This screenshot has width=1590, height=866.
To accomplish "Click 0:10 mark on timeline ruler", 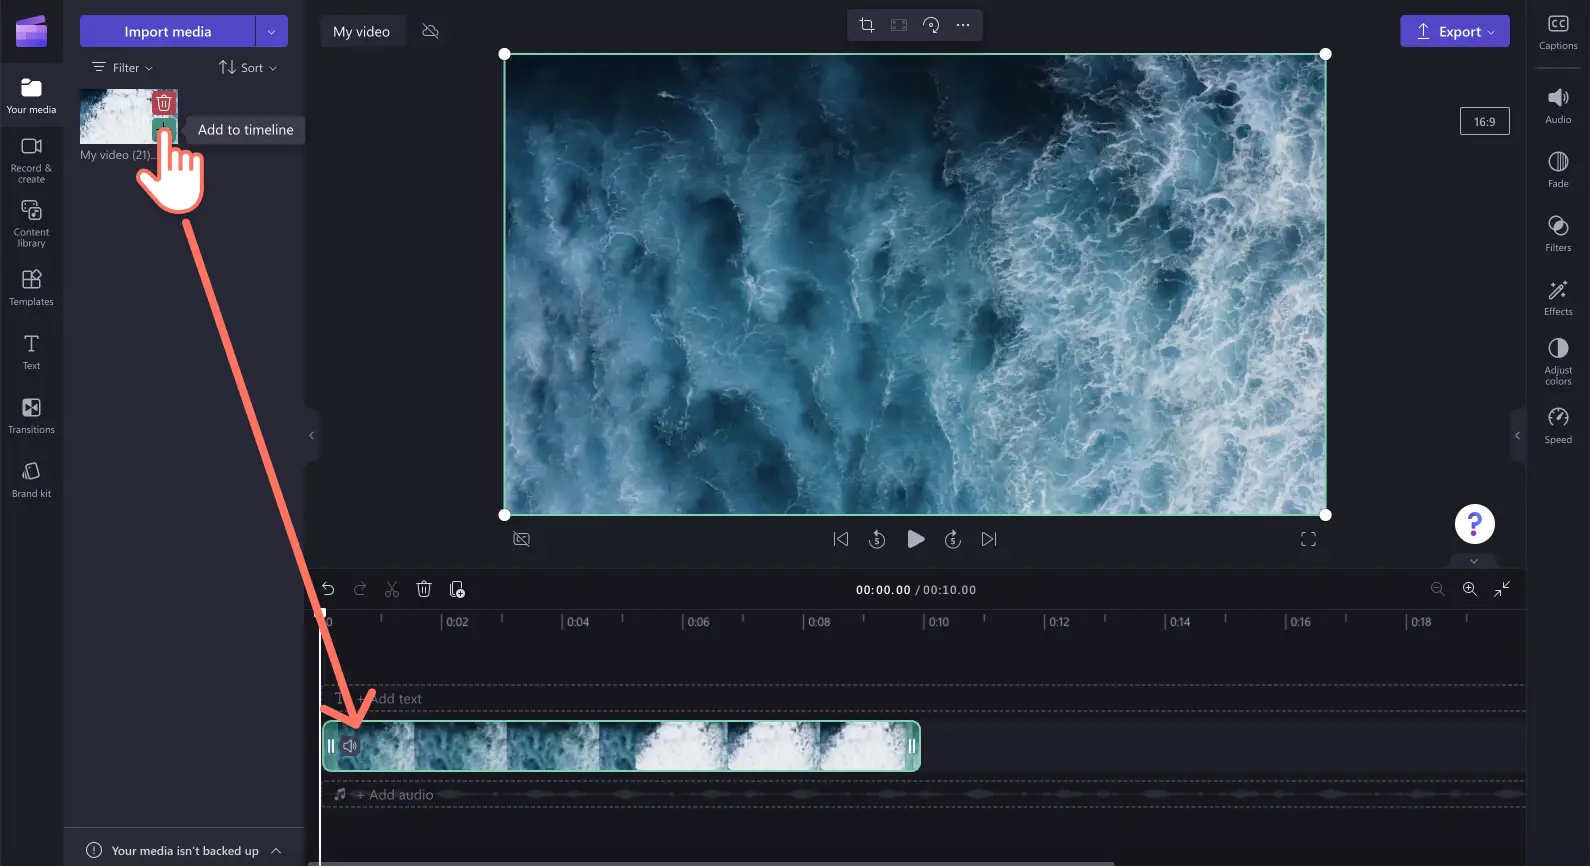I will pos(937,622).
